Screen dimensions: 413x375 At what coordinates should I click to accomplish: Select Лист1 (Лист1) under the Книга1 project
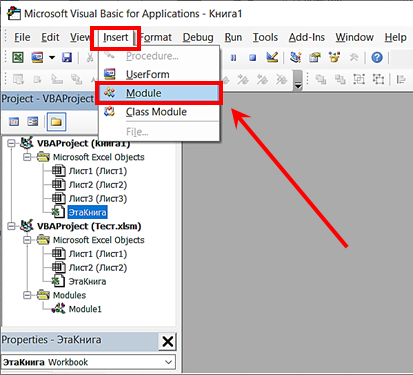pyautogui.click(x=98, y=171)
